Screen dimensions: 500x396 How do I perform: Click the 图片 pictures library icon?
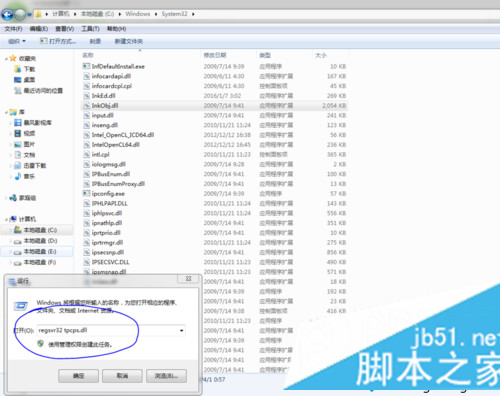point(18,144)
